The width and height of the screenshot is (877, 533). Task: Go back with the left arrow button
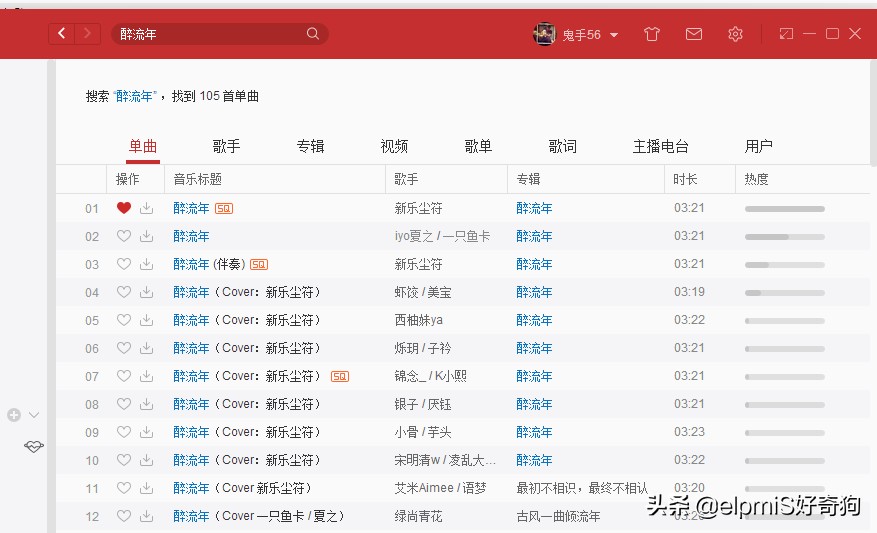point(62,34)
